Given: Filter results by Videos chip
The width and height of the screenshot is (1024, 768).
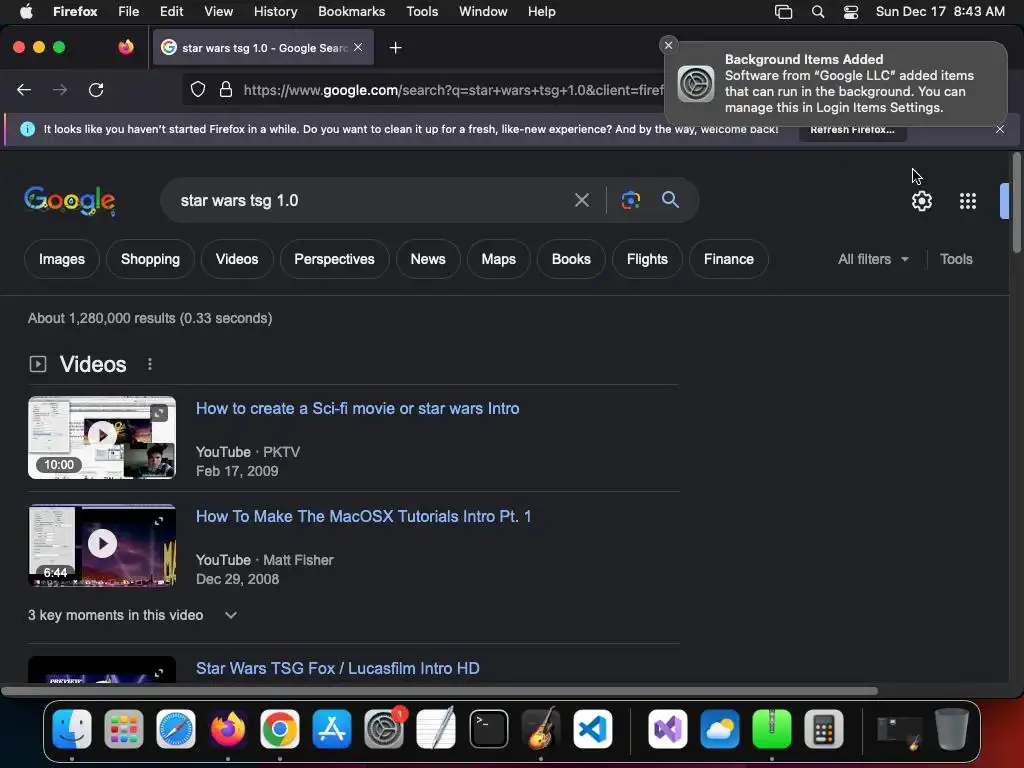Looking at the screenshot, I should 237,259.
